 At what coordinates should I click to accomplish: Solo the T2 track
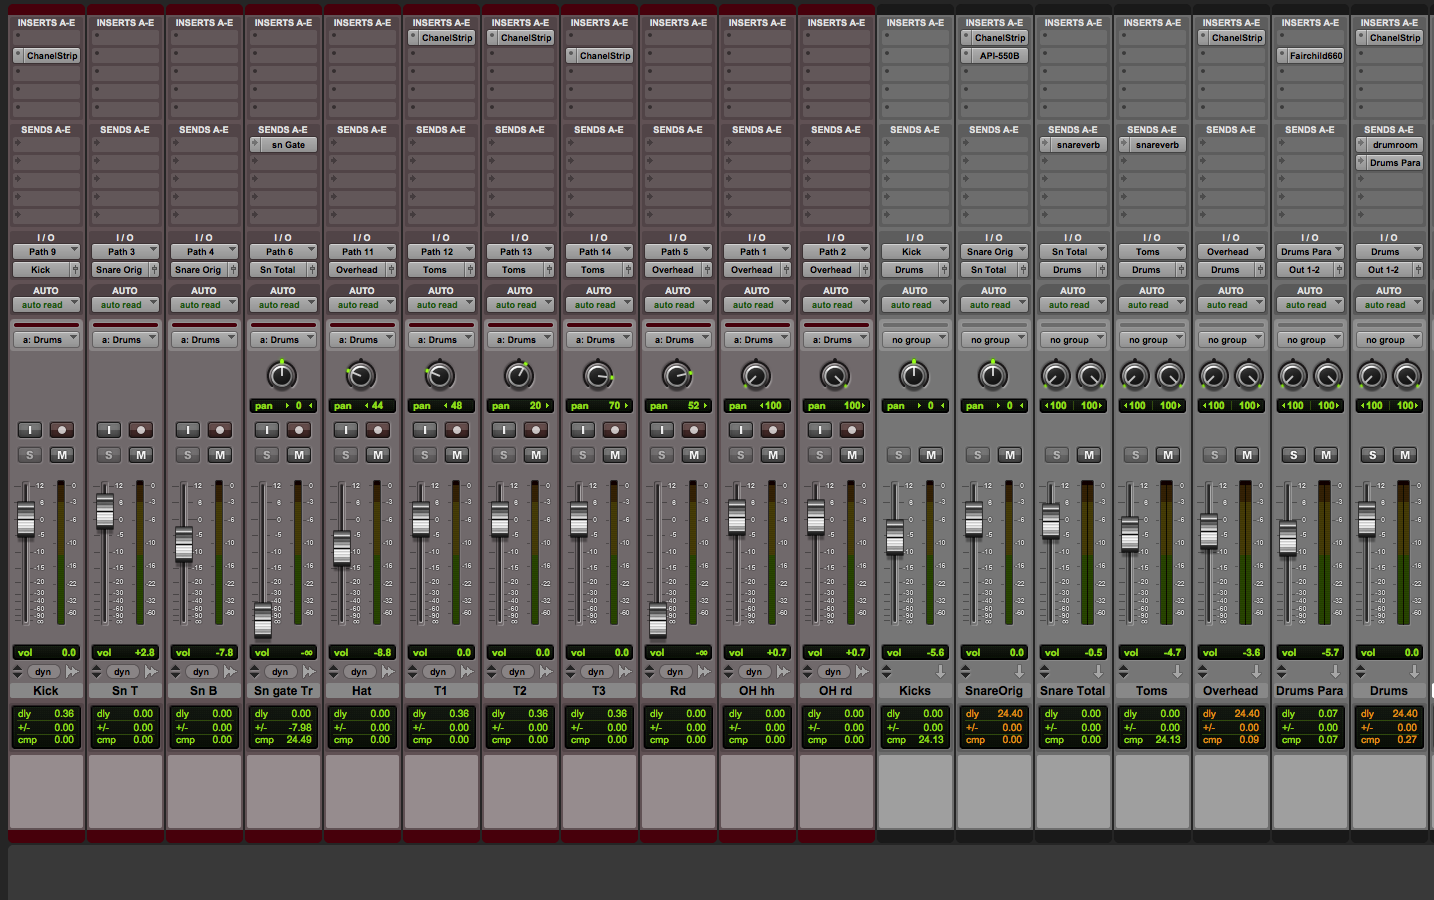[504, 455]
